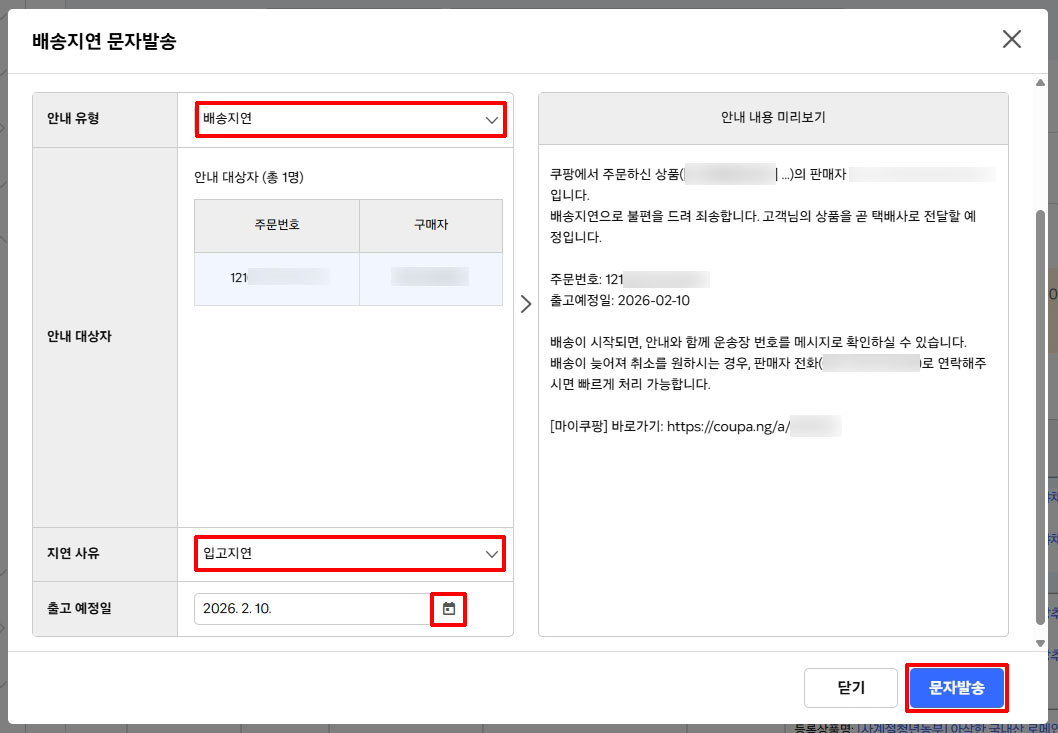Send the message via the 문자발송 button
Image resolution: width=1058 pixels, height=733 pixels.
point(956,687)
